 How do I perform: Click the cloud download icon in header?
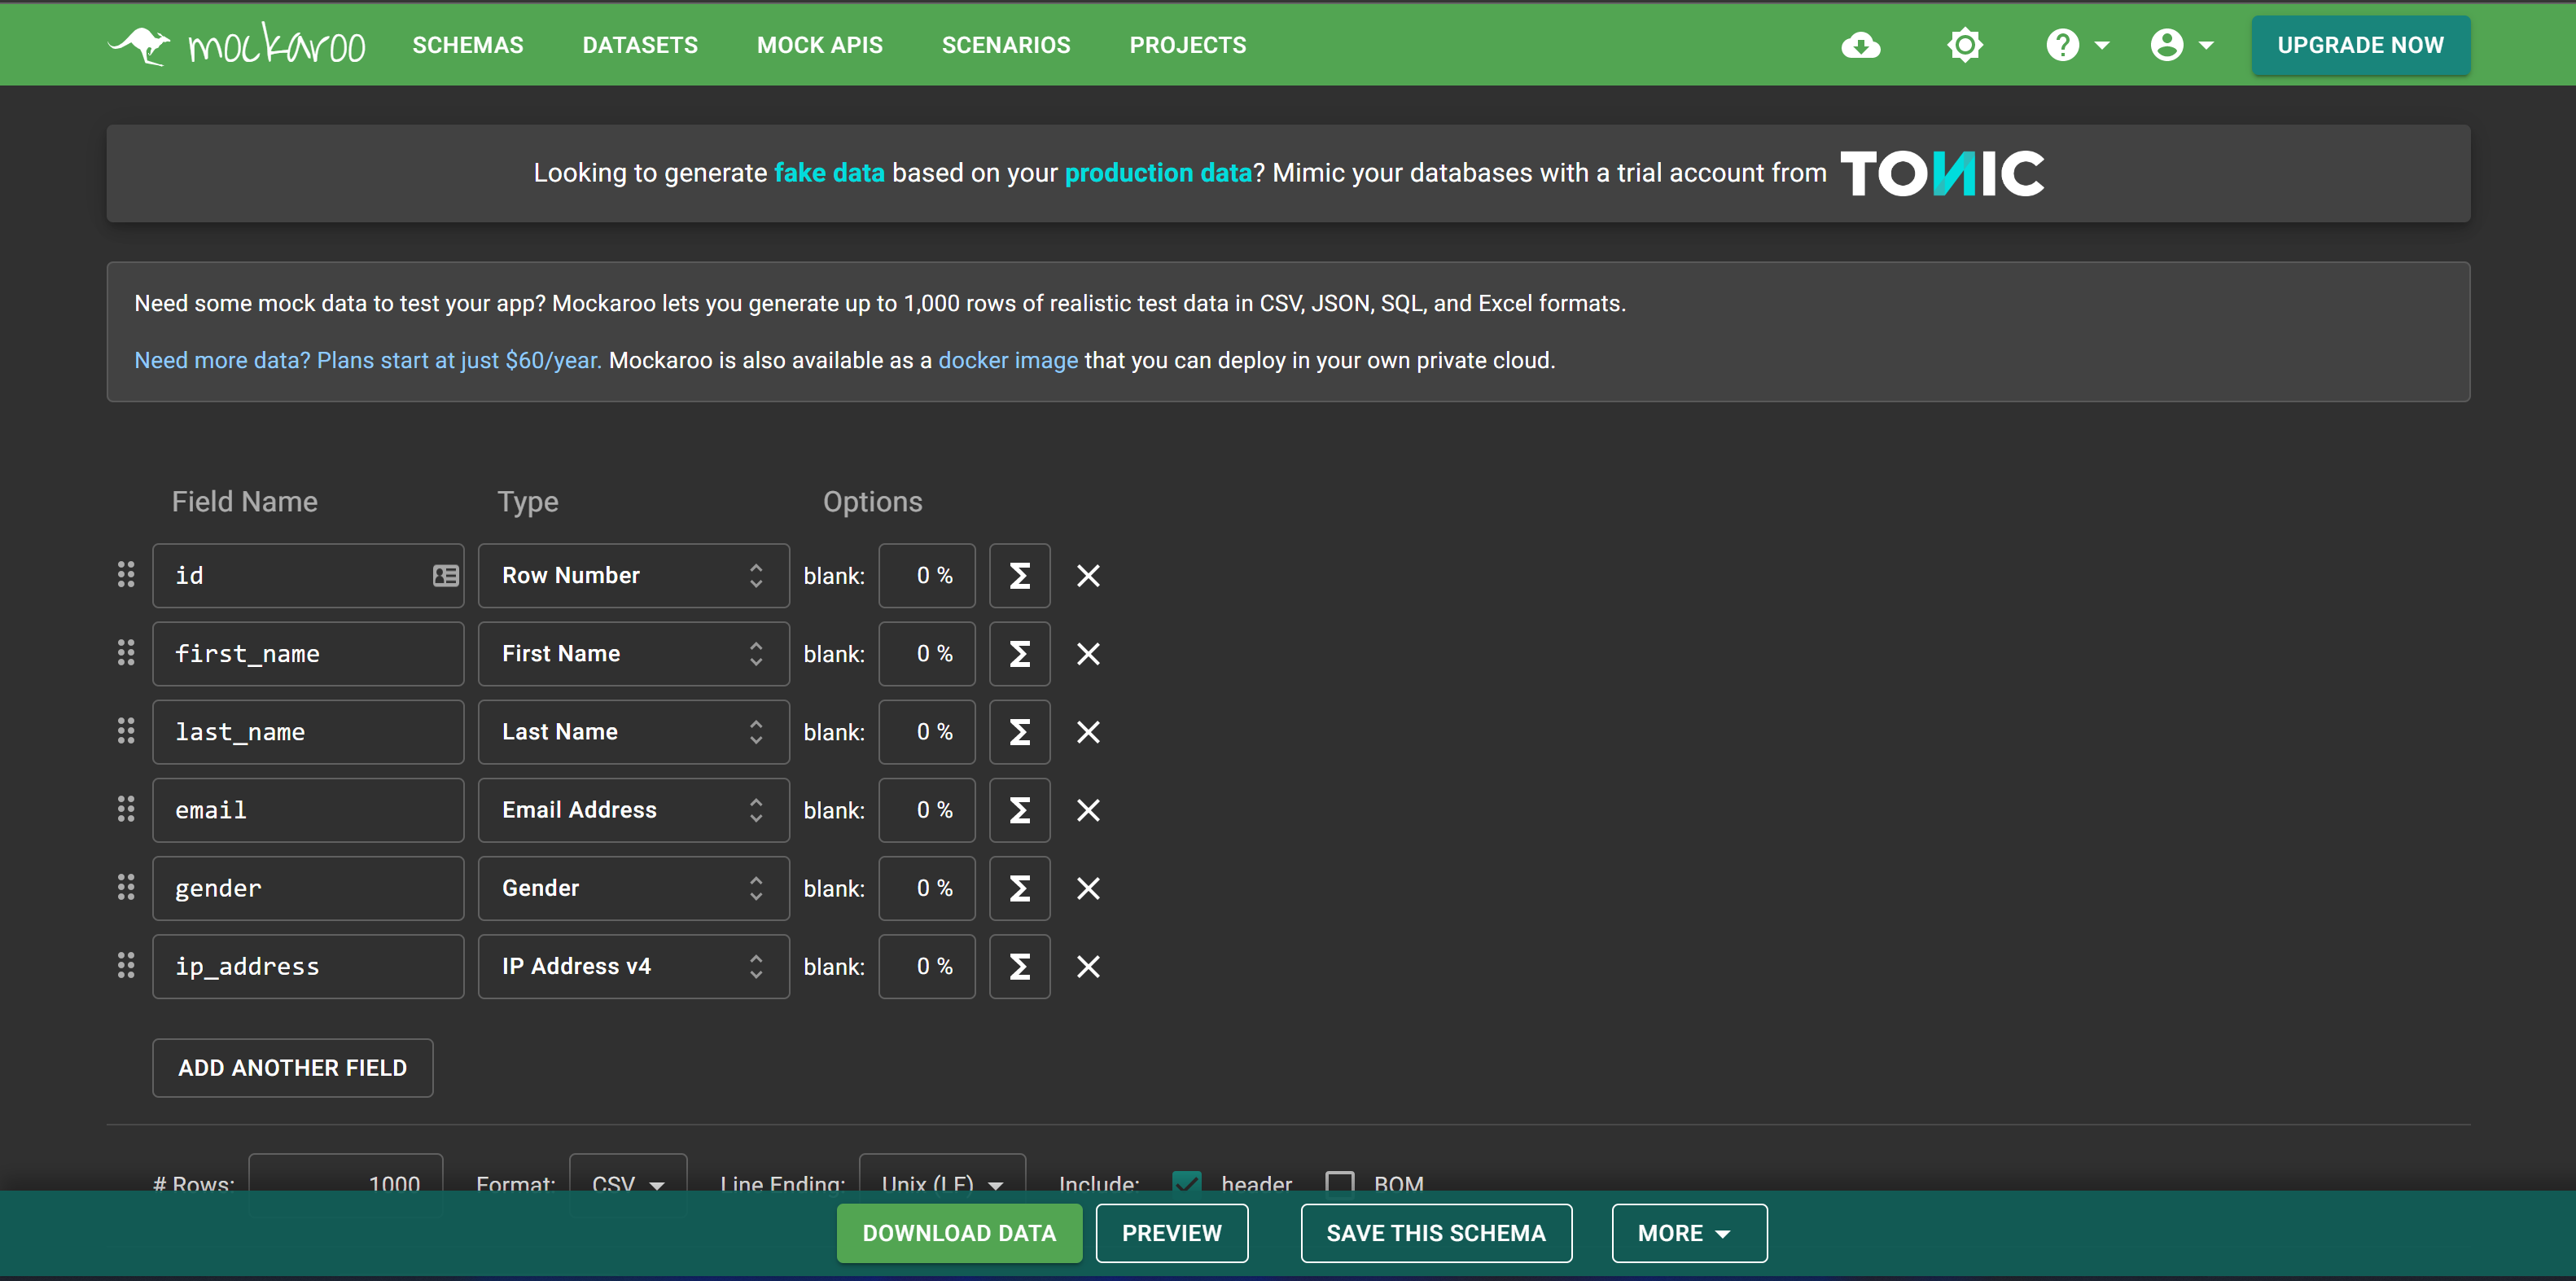pos(1860,45)
